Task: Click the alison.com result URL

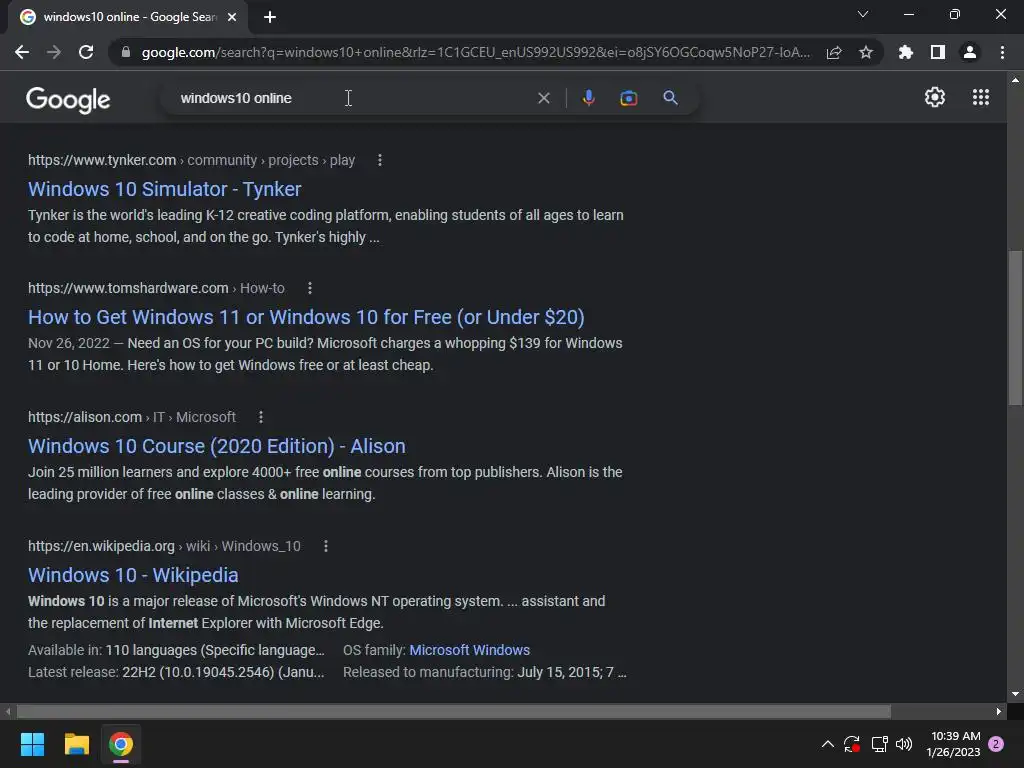Action: [x=85, y=417]
